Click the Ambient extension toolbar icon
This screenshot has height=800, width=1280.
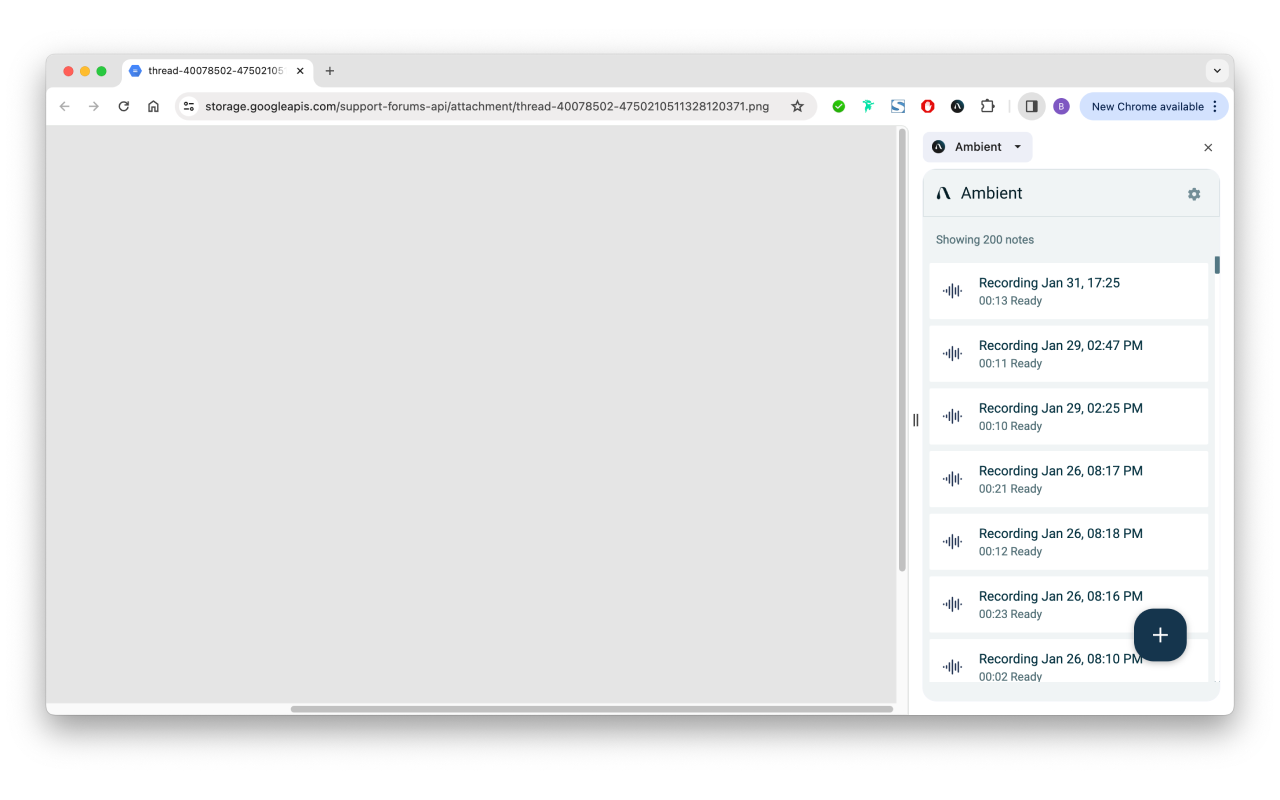[957, 106]
